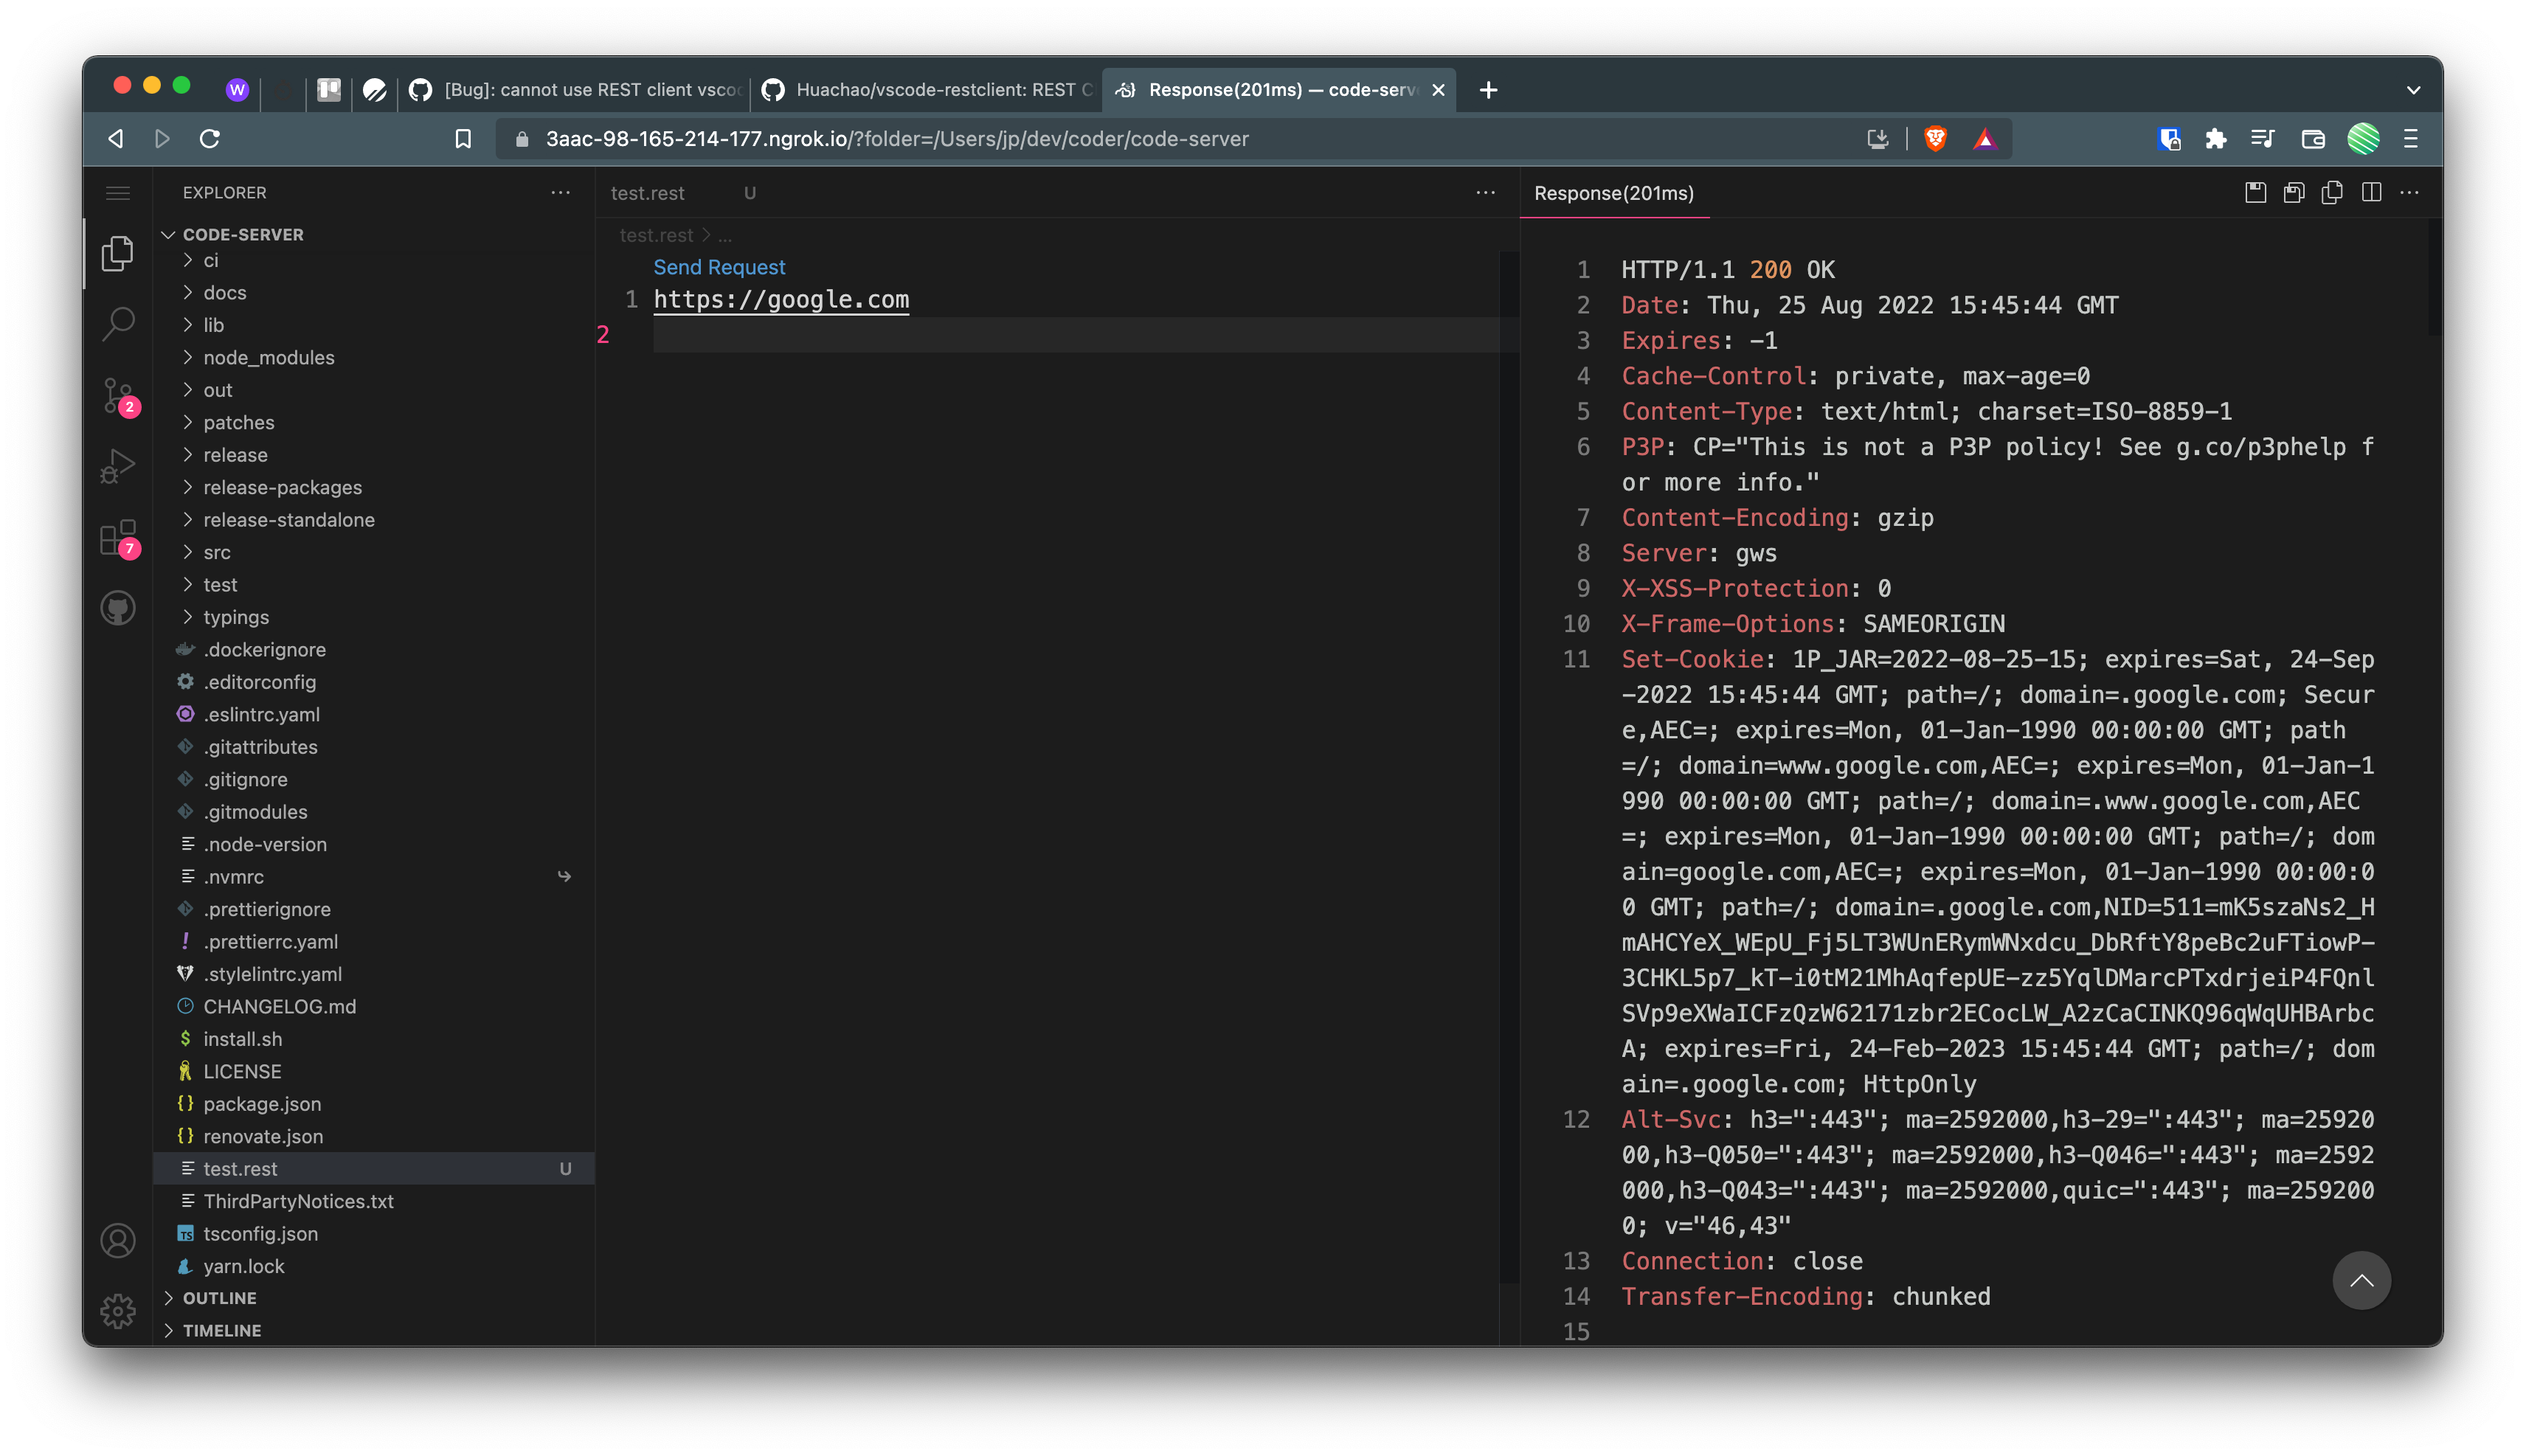Open the GitHub view in activity bar
2526x1456 pixels.
[118, 608]
